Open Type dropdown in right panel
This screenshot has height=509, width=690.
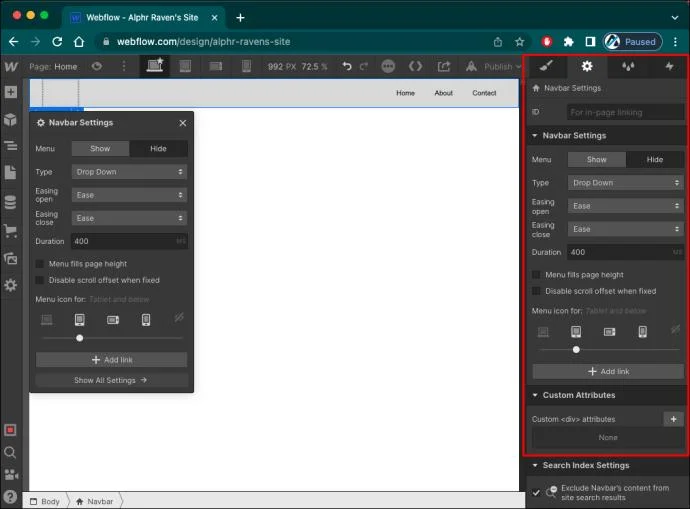[x=626, y=183]
